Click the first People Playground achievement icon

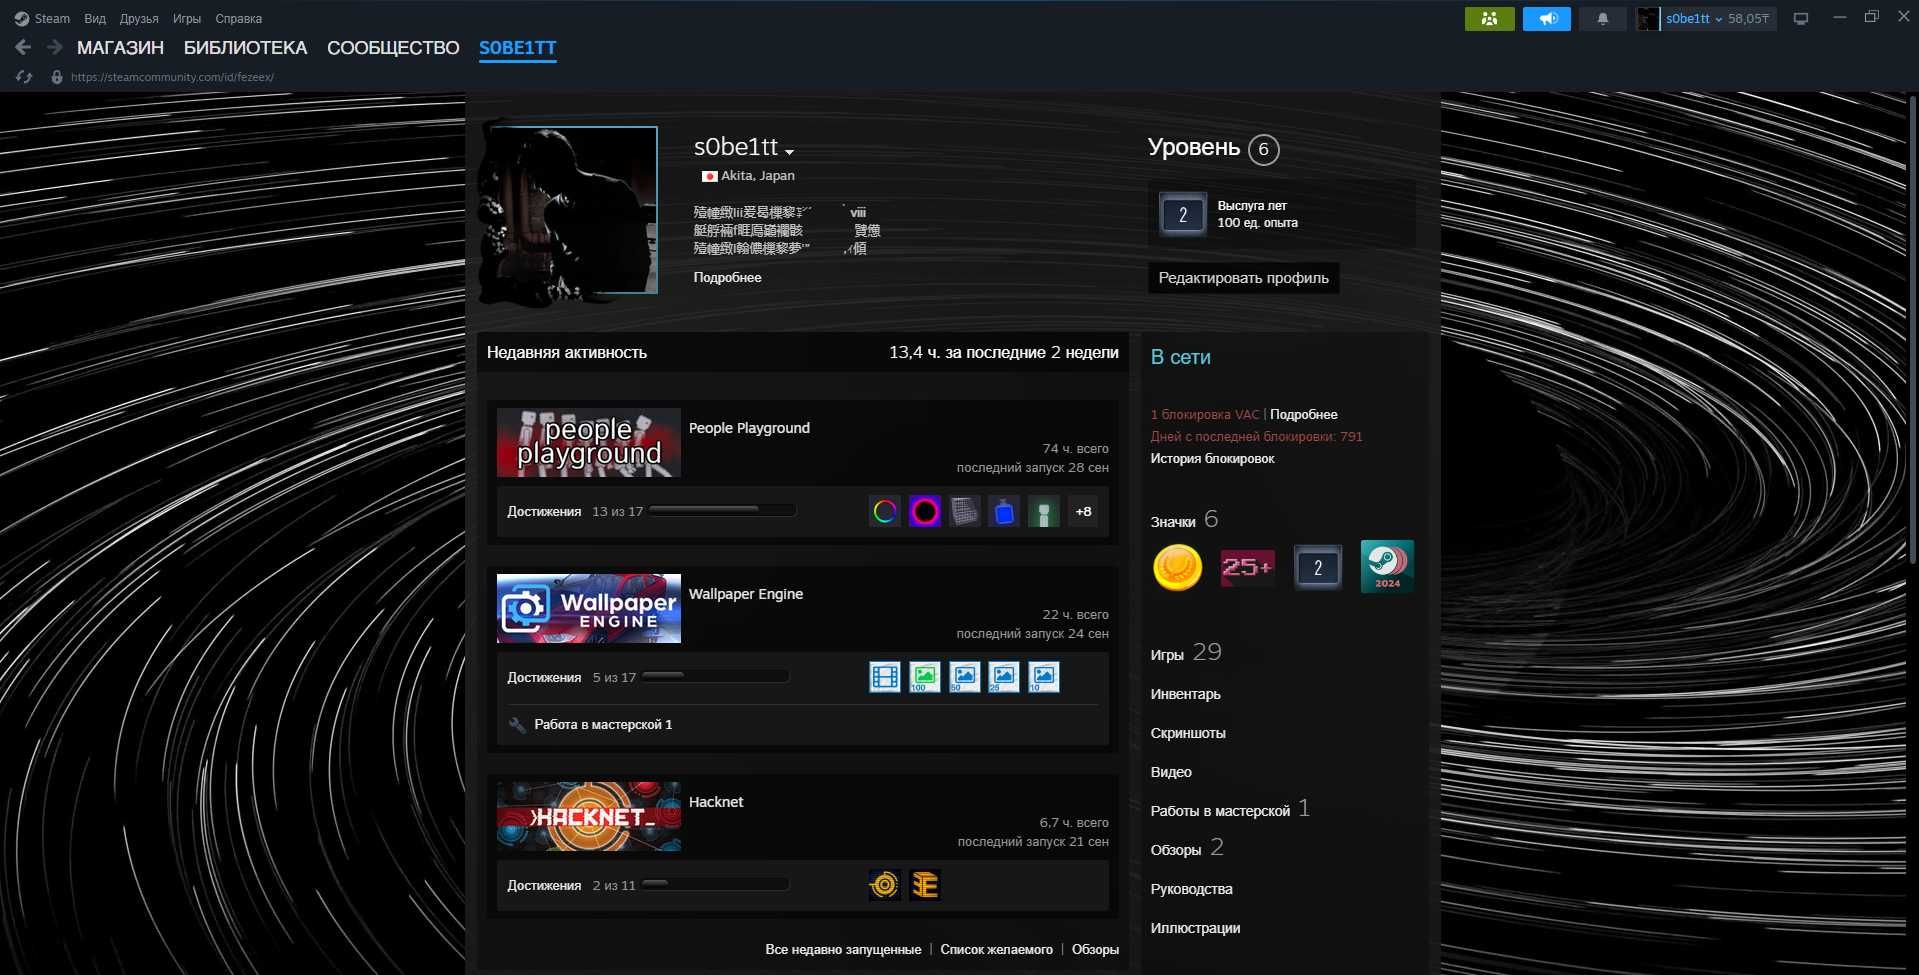pyautogui.click(x=885, y=512)
